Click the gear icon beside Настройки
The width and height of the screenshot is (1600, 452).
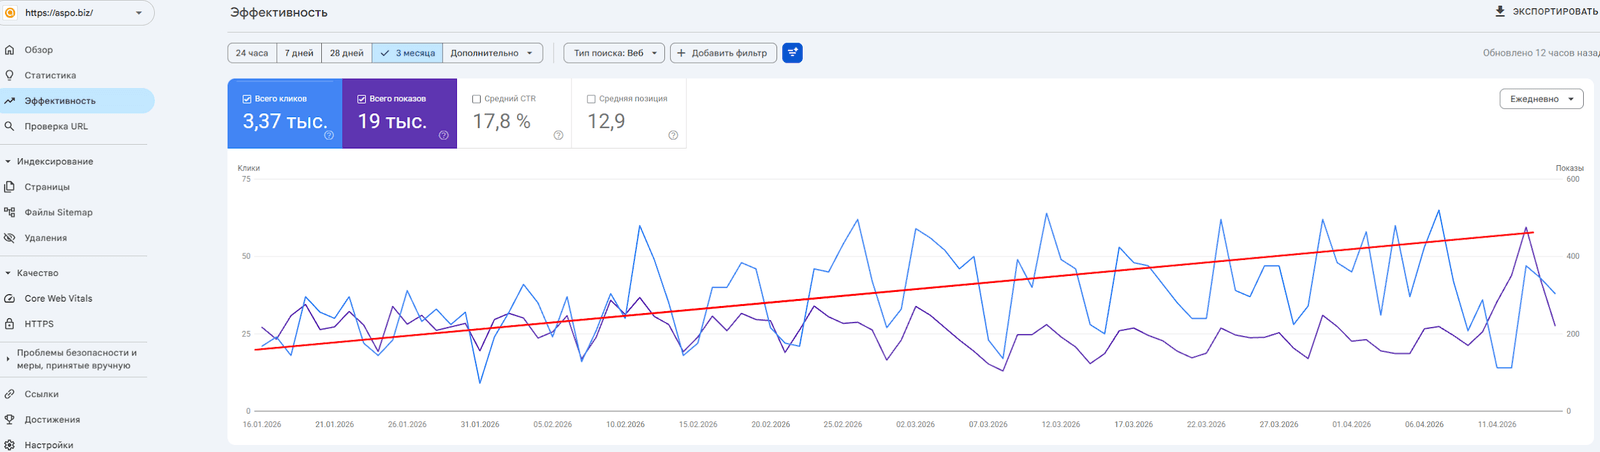[10, 445]
